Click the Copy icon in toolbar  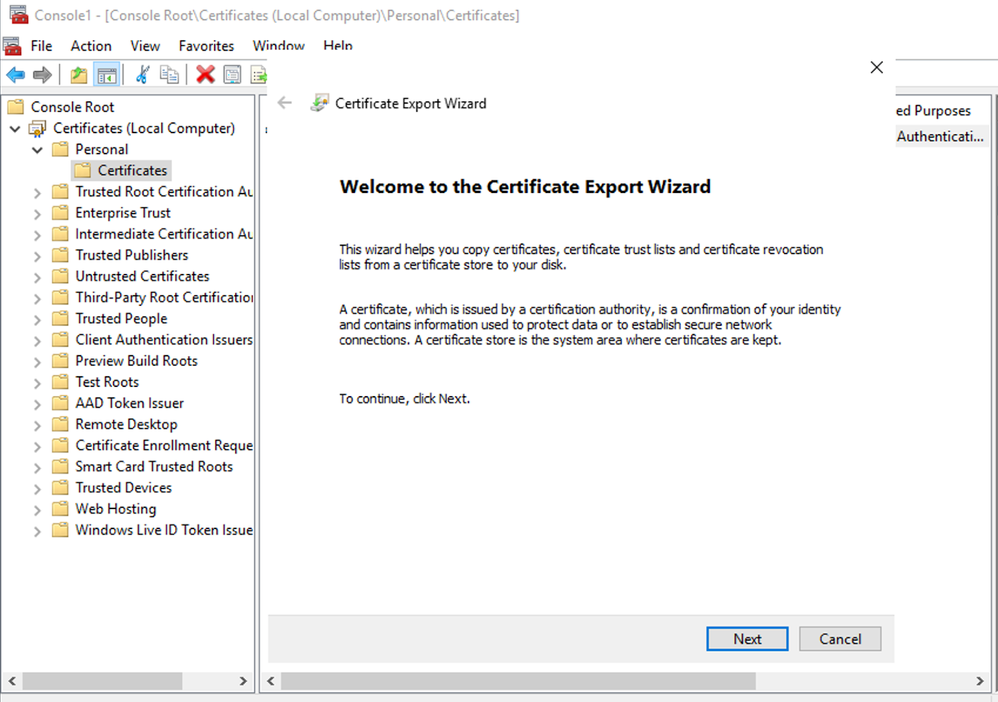[x=170, y=75]
